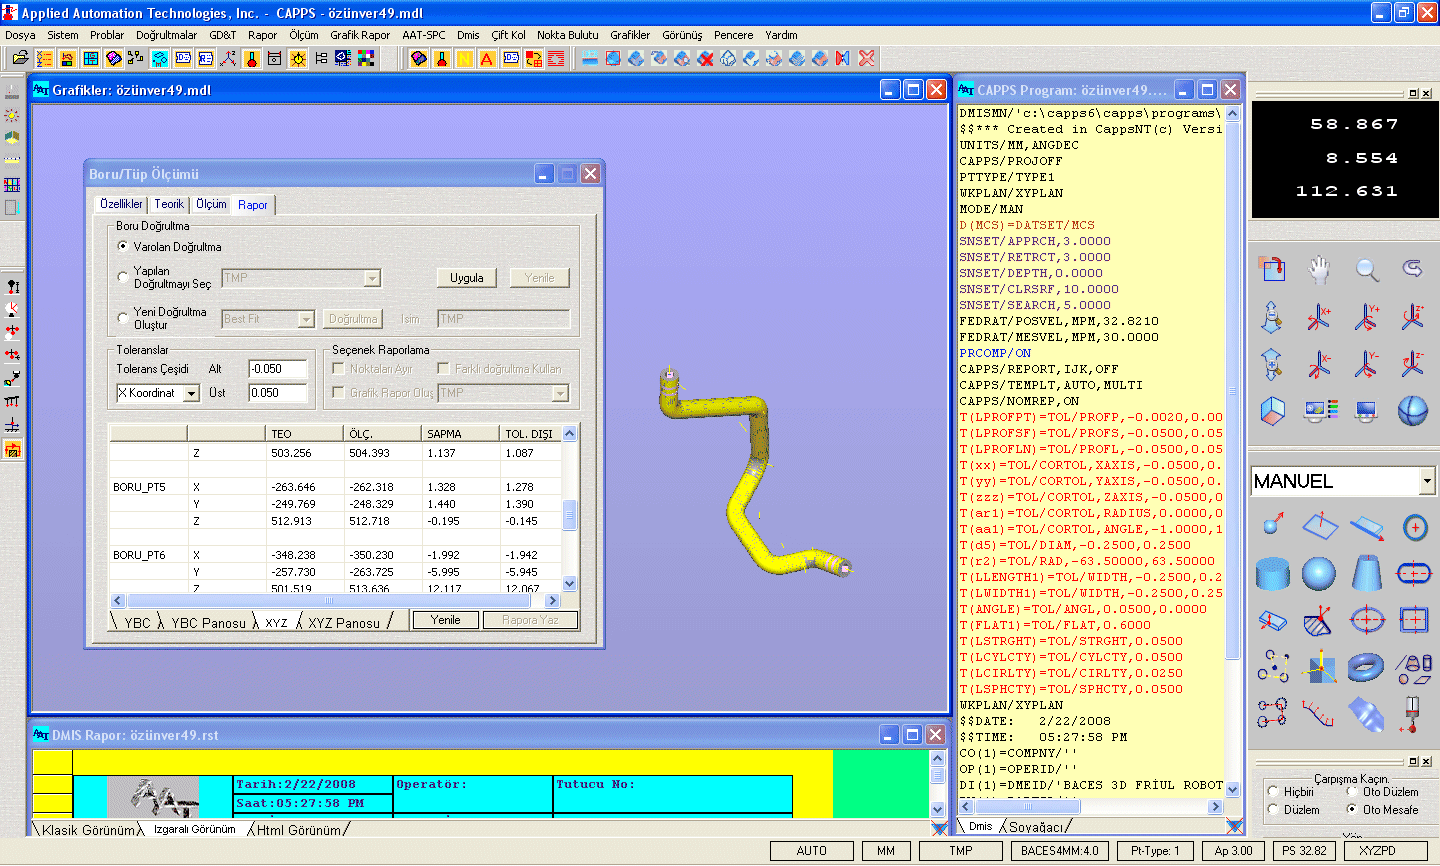Select the torus feature icon
The height and width of the screenshot is (866, 1440).
pos(1366,666)
